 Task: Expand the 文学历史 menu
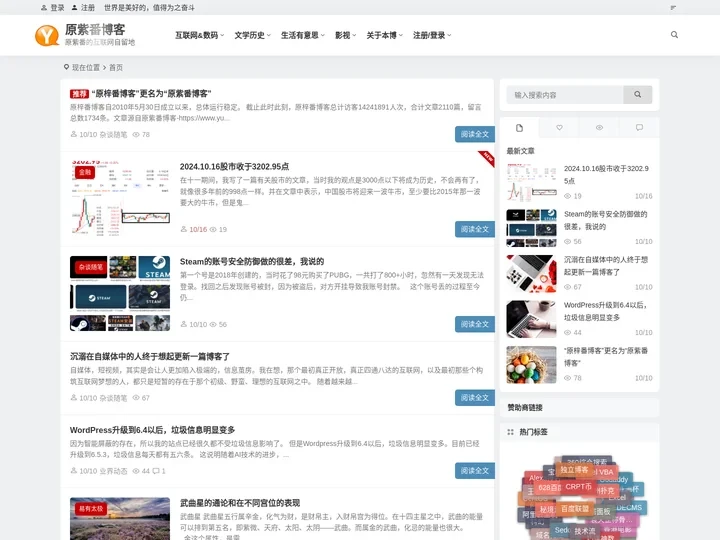click(x=253, y=35)
